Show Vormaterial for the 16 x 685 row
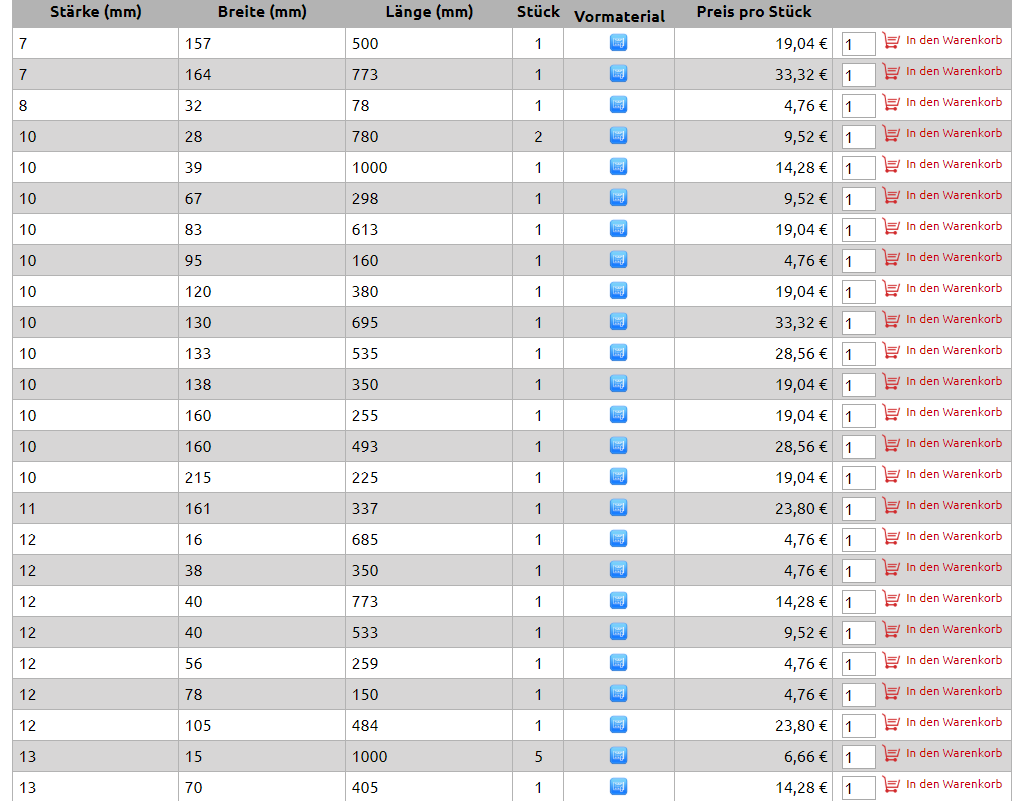 618,539
